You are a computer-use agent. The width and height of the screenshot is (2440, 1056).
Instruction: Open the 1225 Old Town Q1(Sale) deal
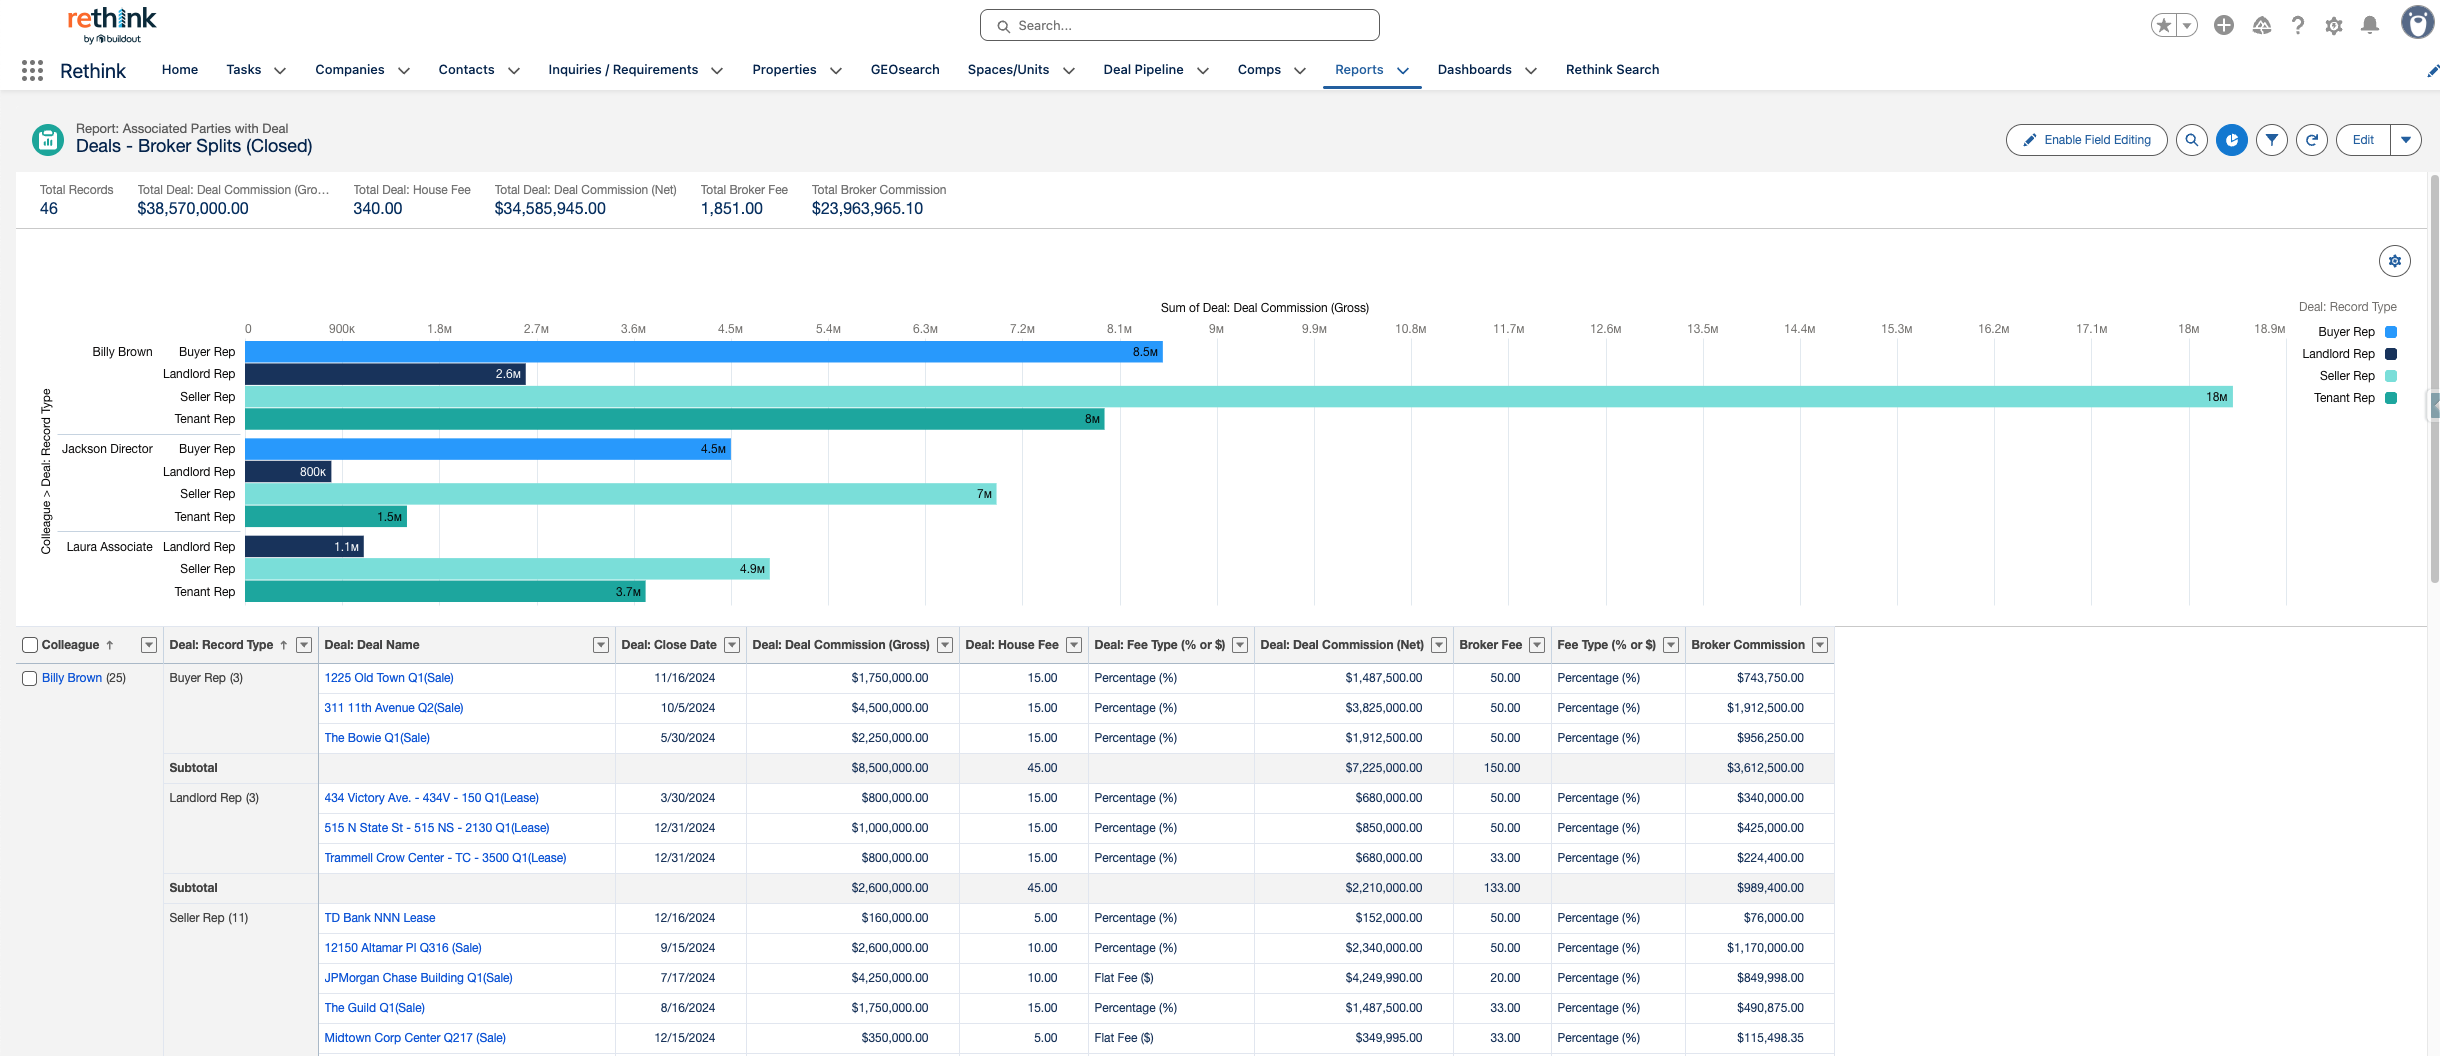(x=389, y=678)
